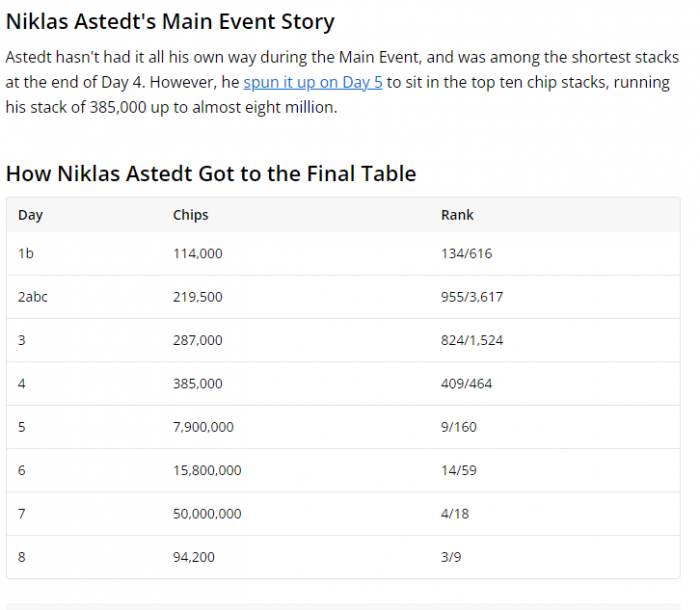Open the "spun it up on Day 5" link
The height and width of the screenshot is (610, 700).
point(312,82)
